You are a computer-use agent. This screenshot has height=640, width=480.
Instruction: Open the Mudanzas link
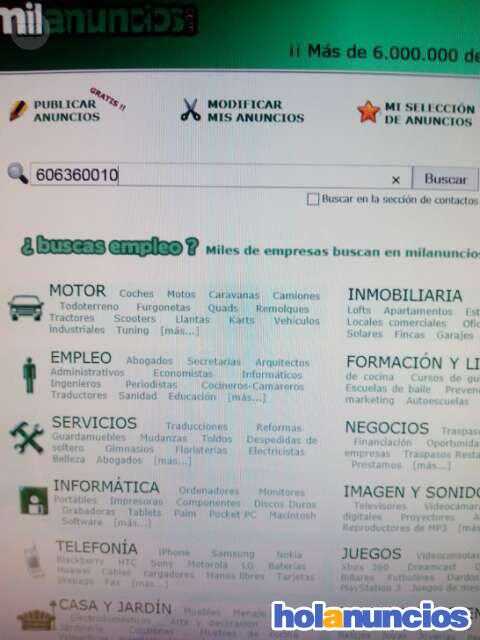pyautogui.click(x=163, y=438)
